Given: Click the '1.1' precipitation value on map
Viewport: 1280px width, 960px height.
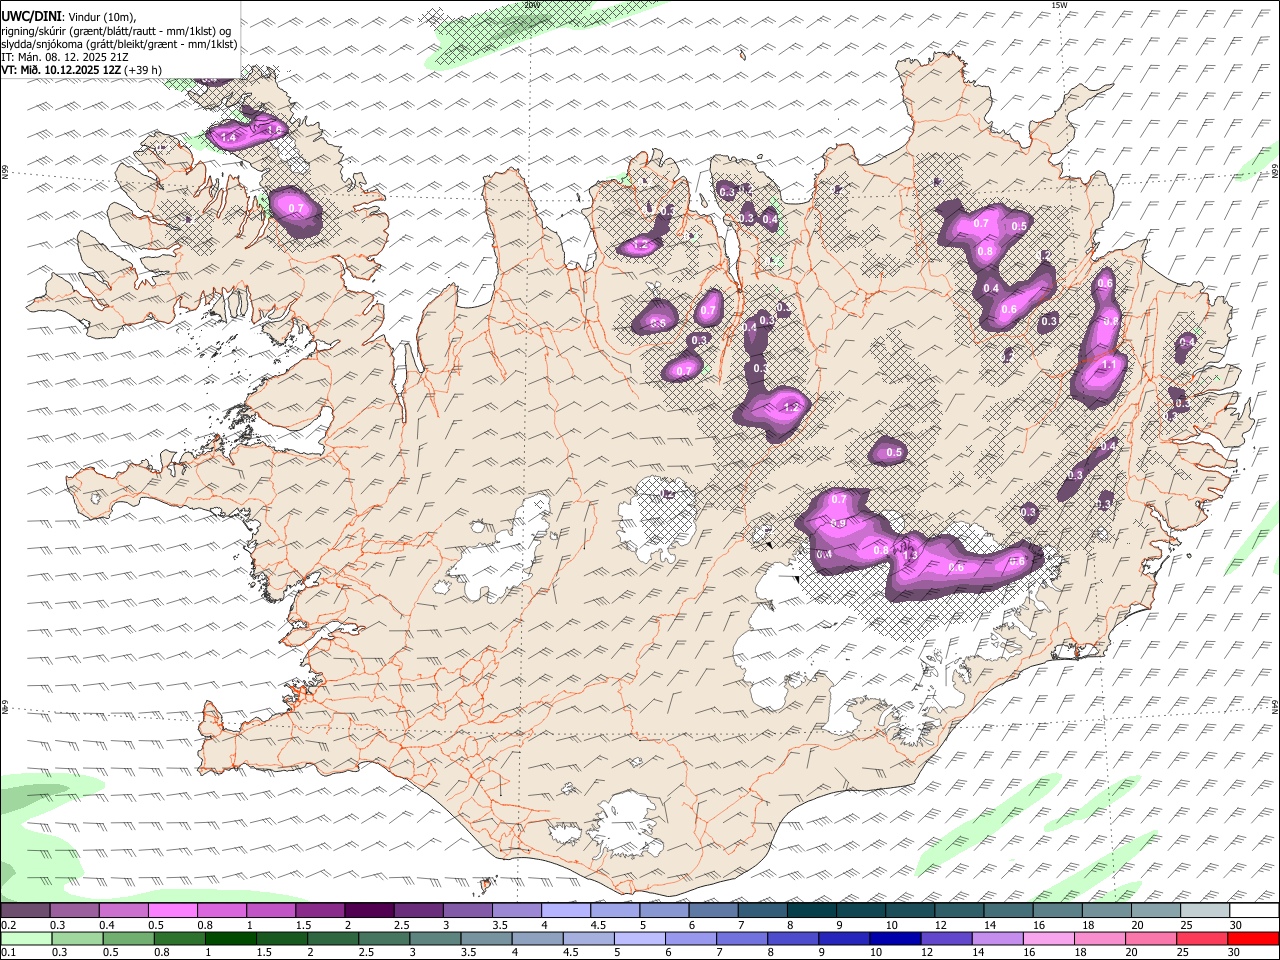Looking at the screenshot, I should [1108, 366].
